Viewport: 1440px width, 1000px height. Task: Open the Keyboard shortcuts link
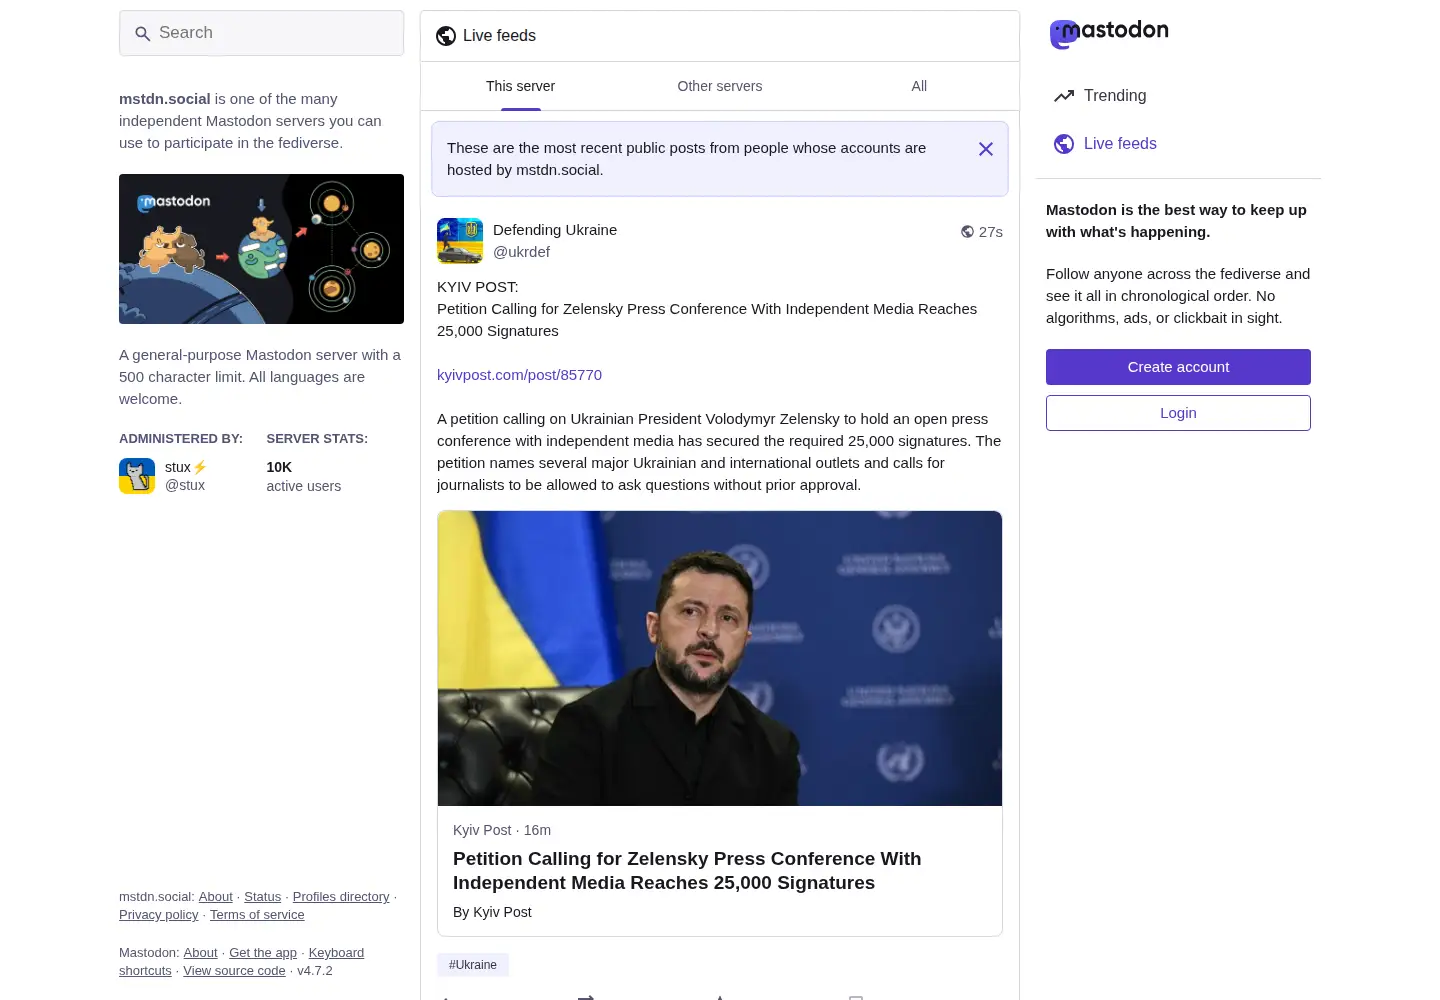tap(336, 953)
